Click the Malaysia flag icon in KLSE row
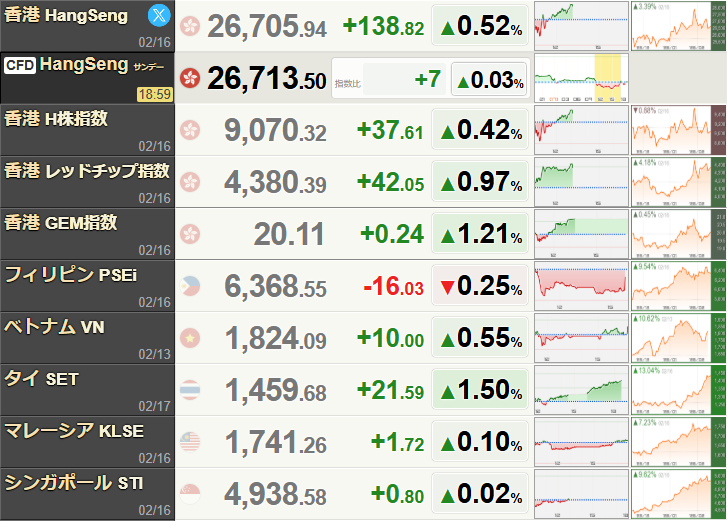727x521 pixels. point(190,442)
